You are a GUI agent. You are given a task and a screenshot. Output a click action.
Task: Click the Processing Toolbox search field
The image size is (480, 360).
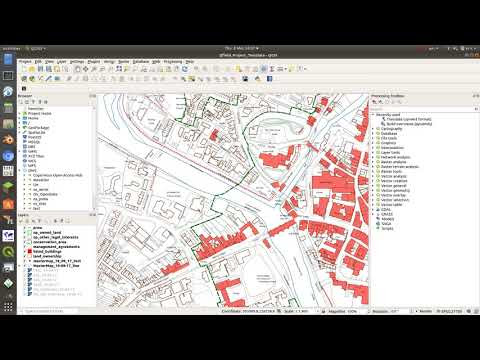click(422, 109)
